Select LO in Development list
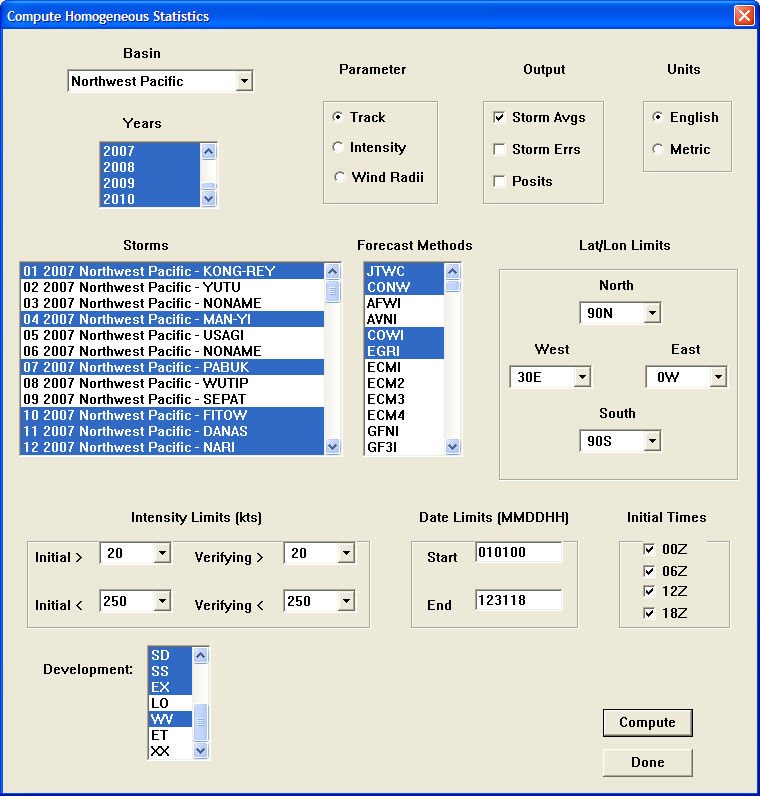760x796 pixels. click(x=171, y=703)
